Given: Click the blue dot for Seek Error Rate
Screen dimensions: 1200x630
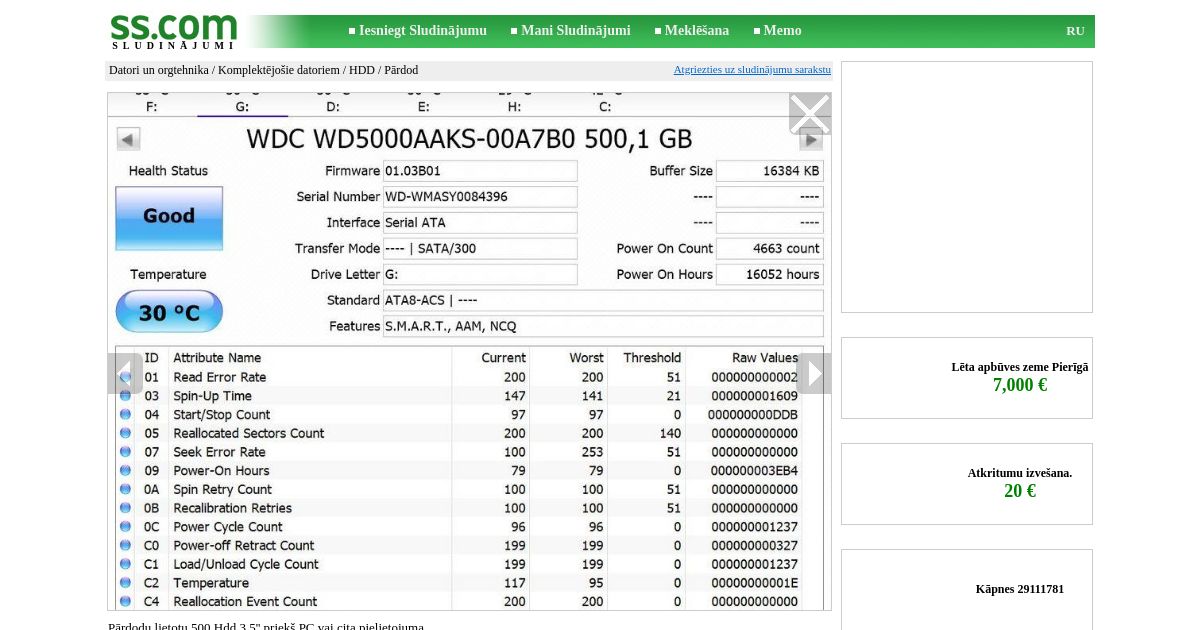Looking at the screenshot, I should 125,452.
